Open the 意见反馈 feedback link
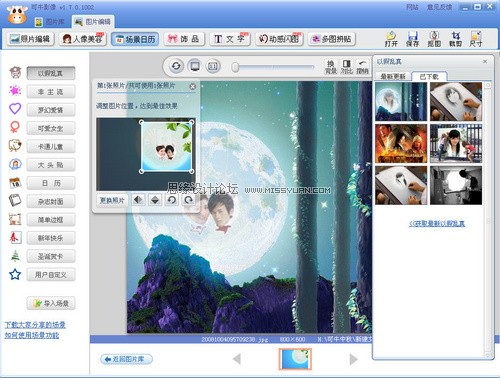Viewport: 500px width, 378px height. 440,7
